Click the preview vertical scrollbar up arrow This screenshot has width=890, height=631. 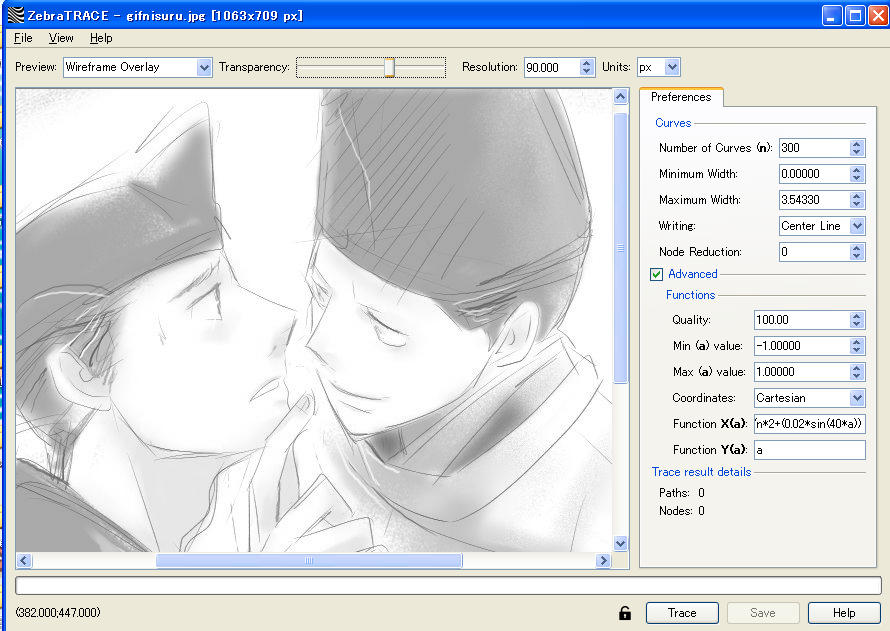click(x=620, y=97)
